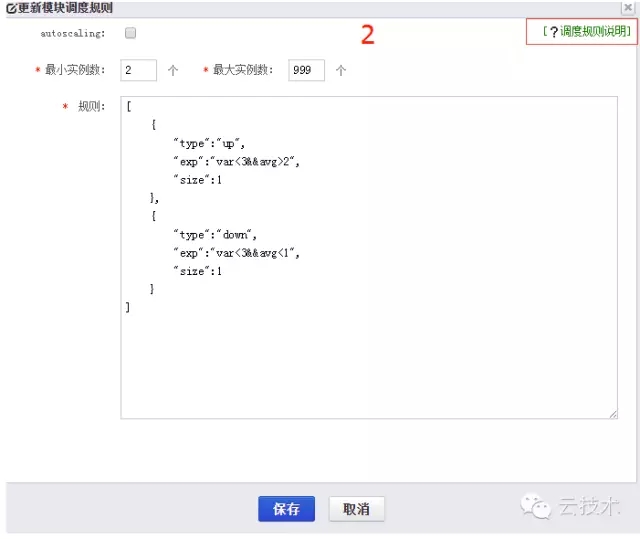Click the 云技术 watermark text
This screenshot has height=539, width=640.
(589, 507)
